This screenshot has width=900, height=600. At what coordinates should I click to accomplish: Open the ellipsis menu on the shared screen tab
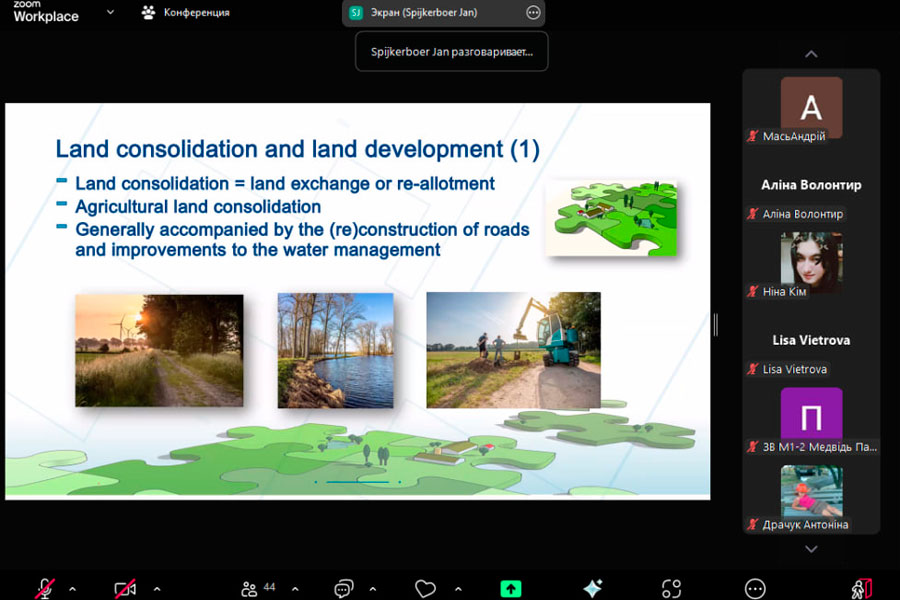533,13
